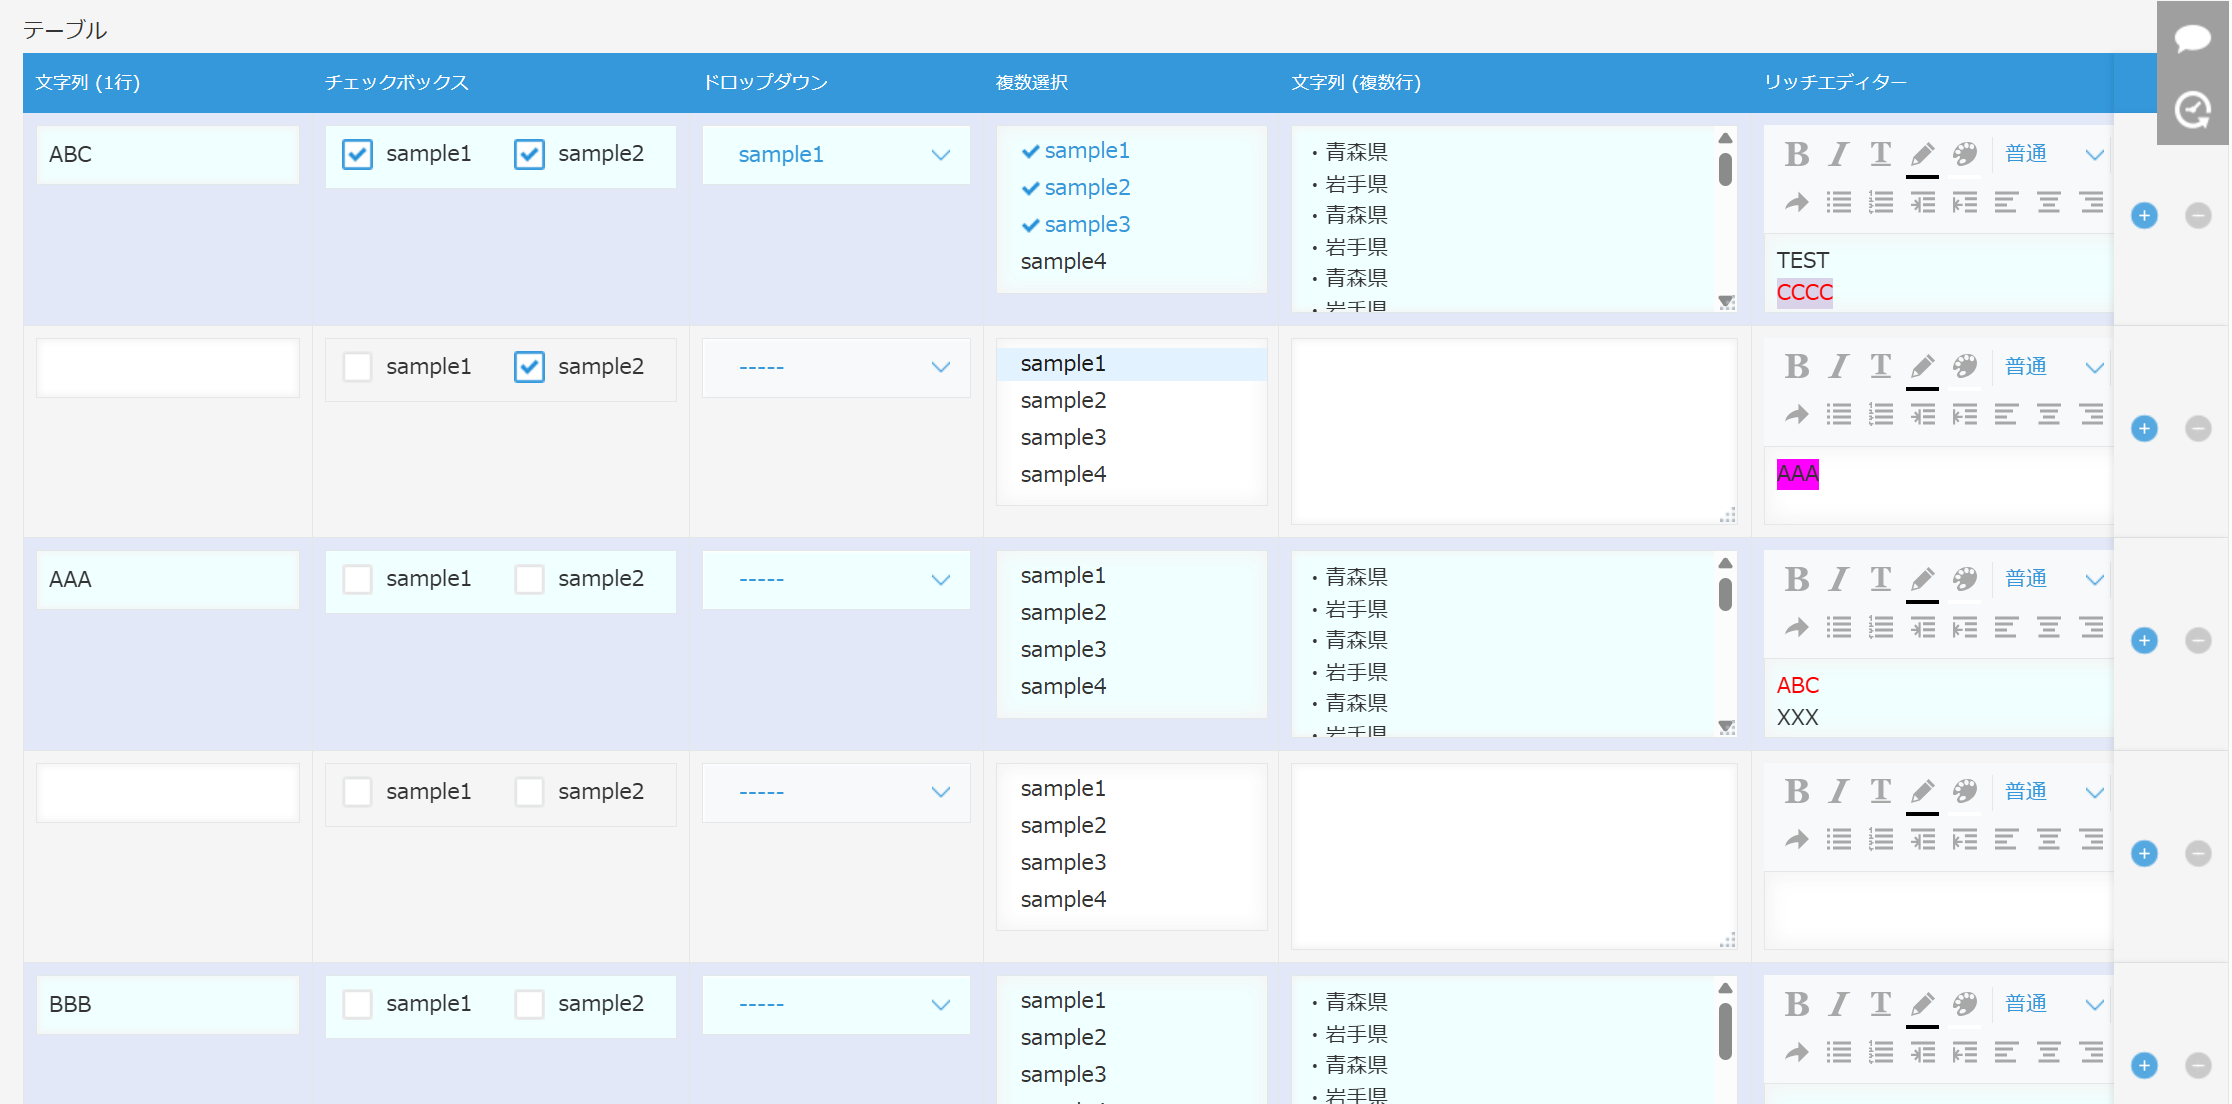Click numbered list icon in third row's editor
Screen dimensions: 2232x1104
pos(1880,628)
